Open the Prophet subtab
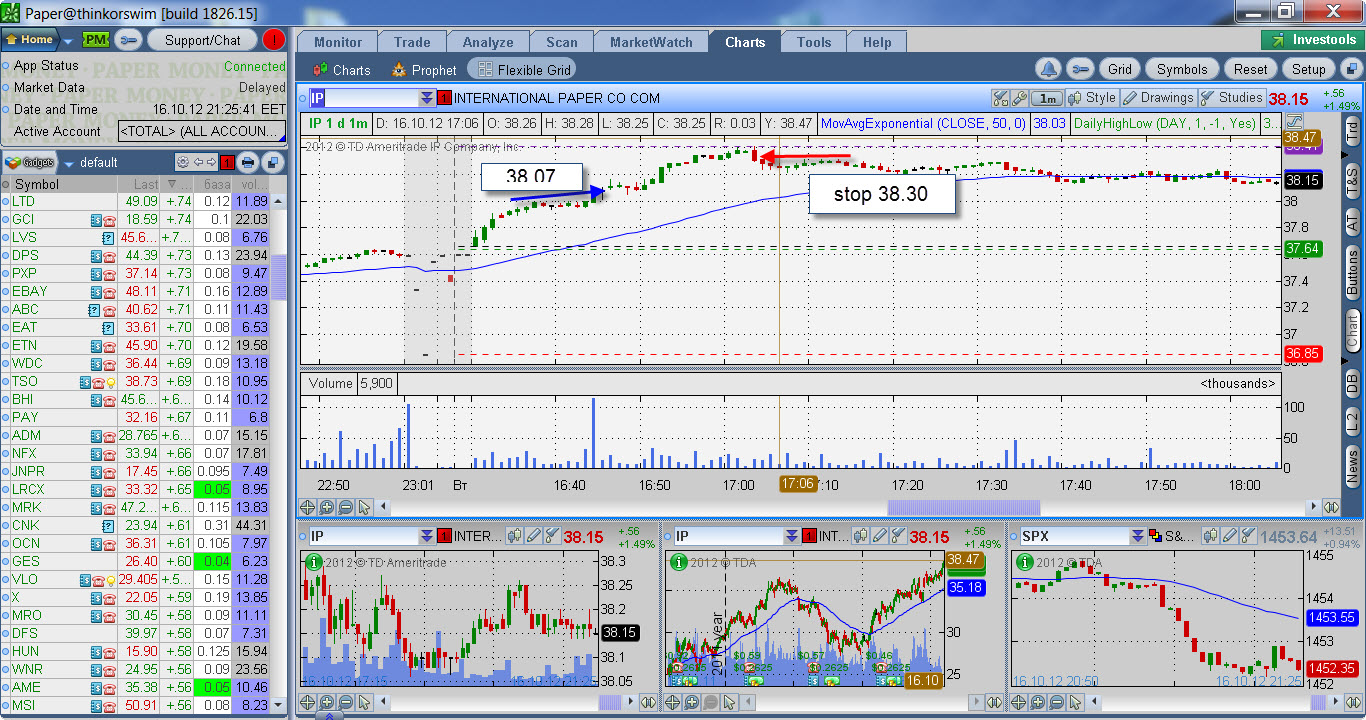This screenshot has height=720, width=1366. (x=424, y=70)
